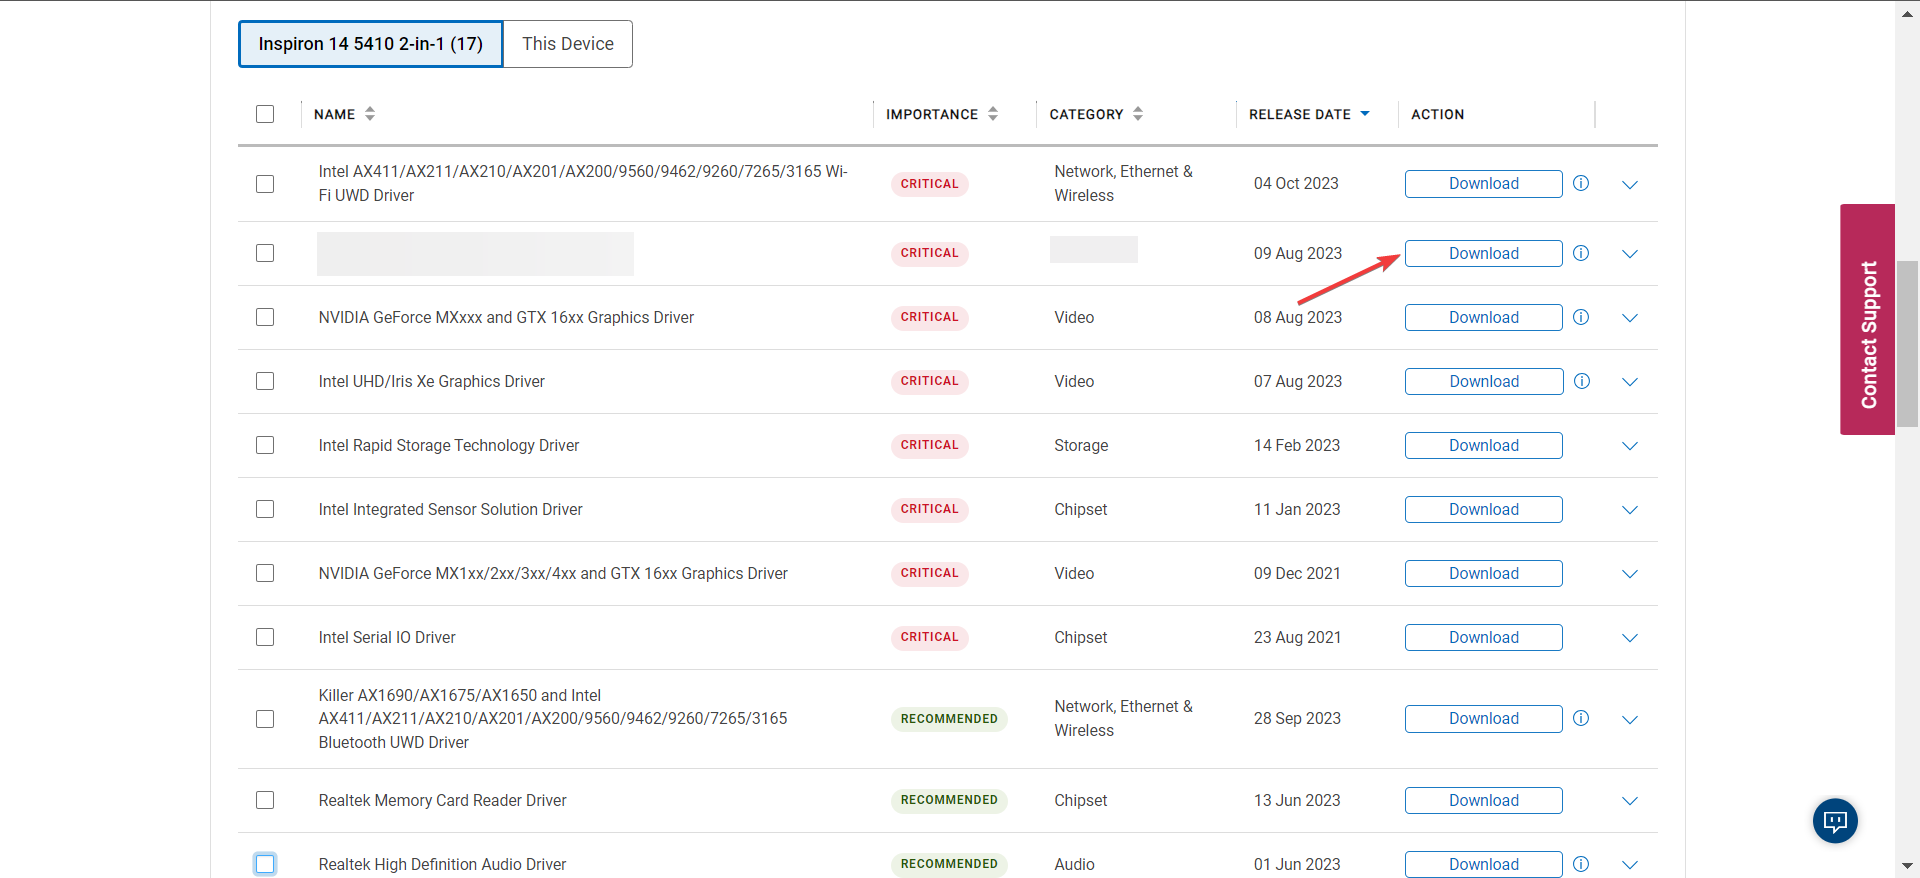Expand Intel Rapid Storage Technology Driver row
This screenshot has width=1920, height=878.
(1630, 446)
